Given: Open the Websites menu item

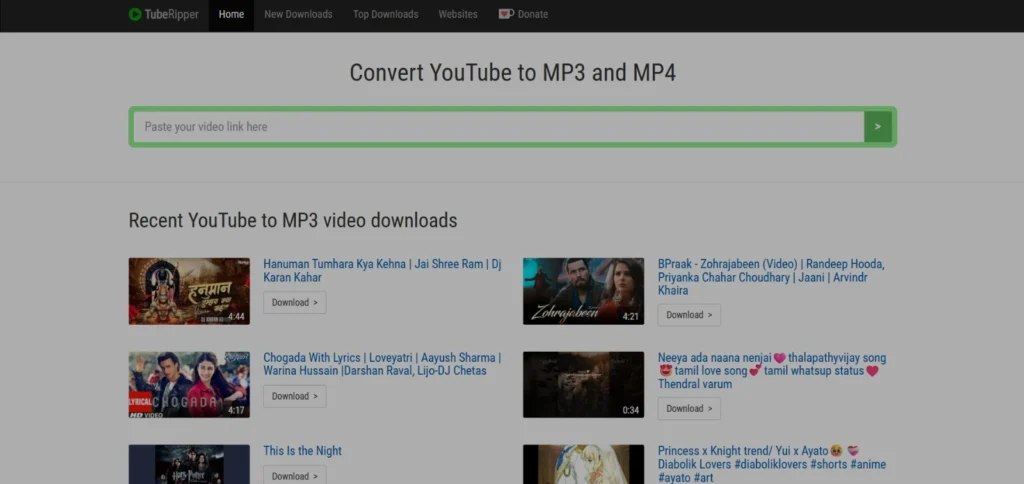Looking at the screenshot, I should coord(458,14).
